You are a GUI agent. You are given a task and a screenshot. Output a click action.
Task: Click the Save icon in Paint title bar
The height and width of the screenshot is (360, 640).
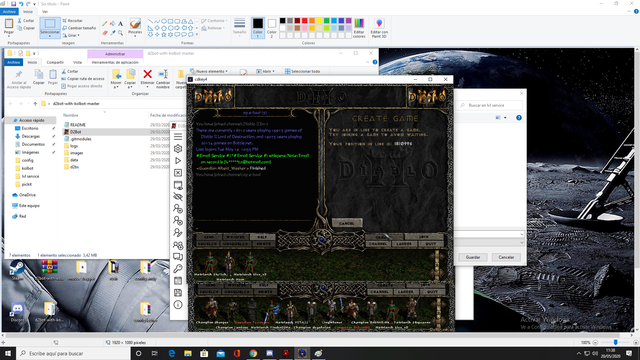pos(13,4)
